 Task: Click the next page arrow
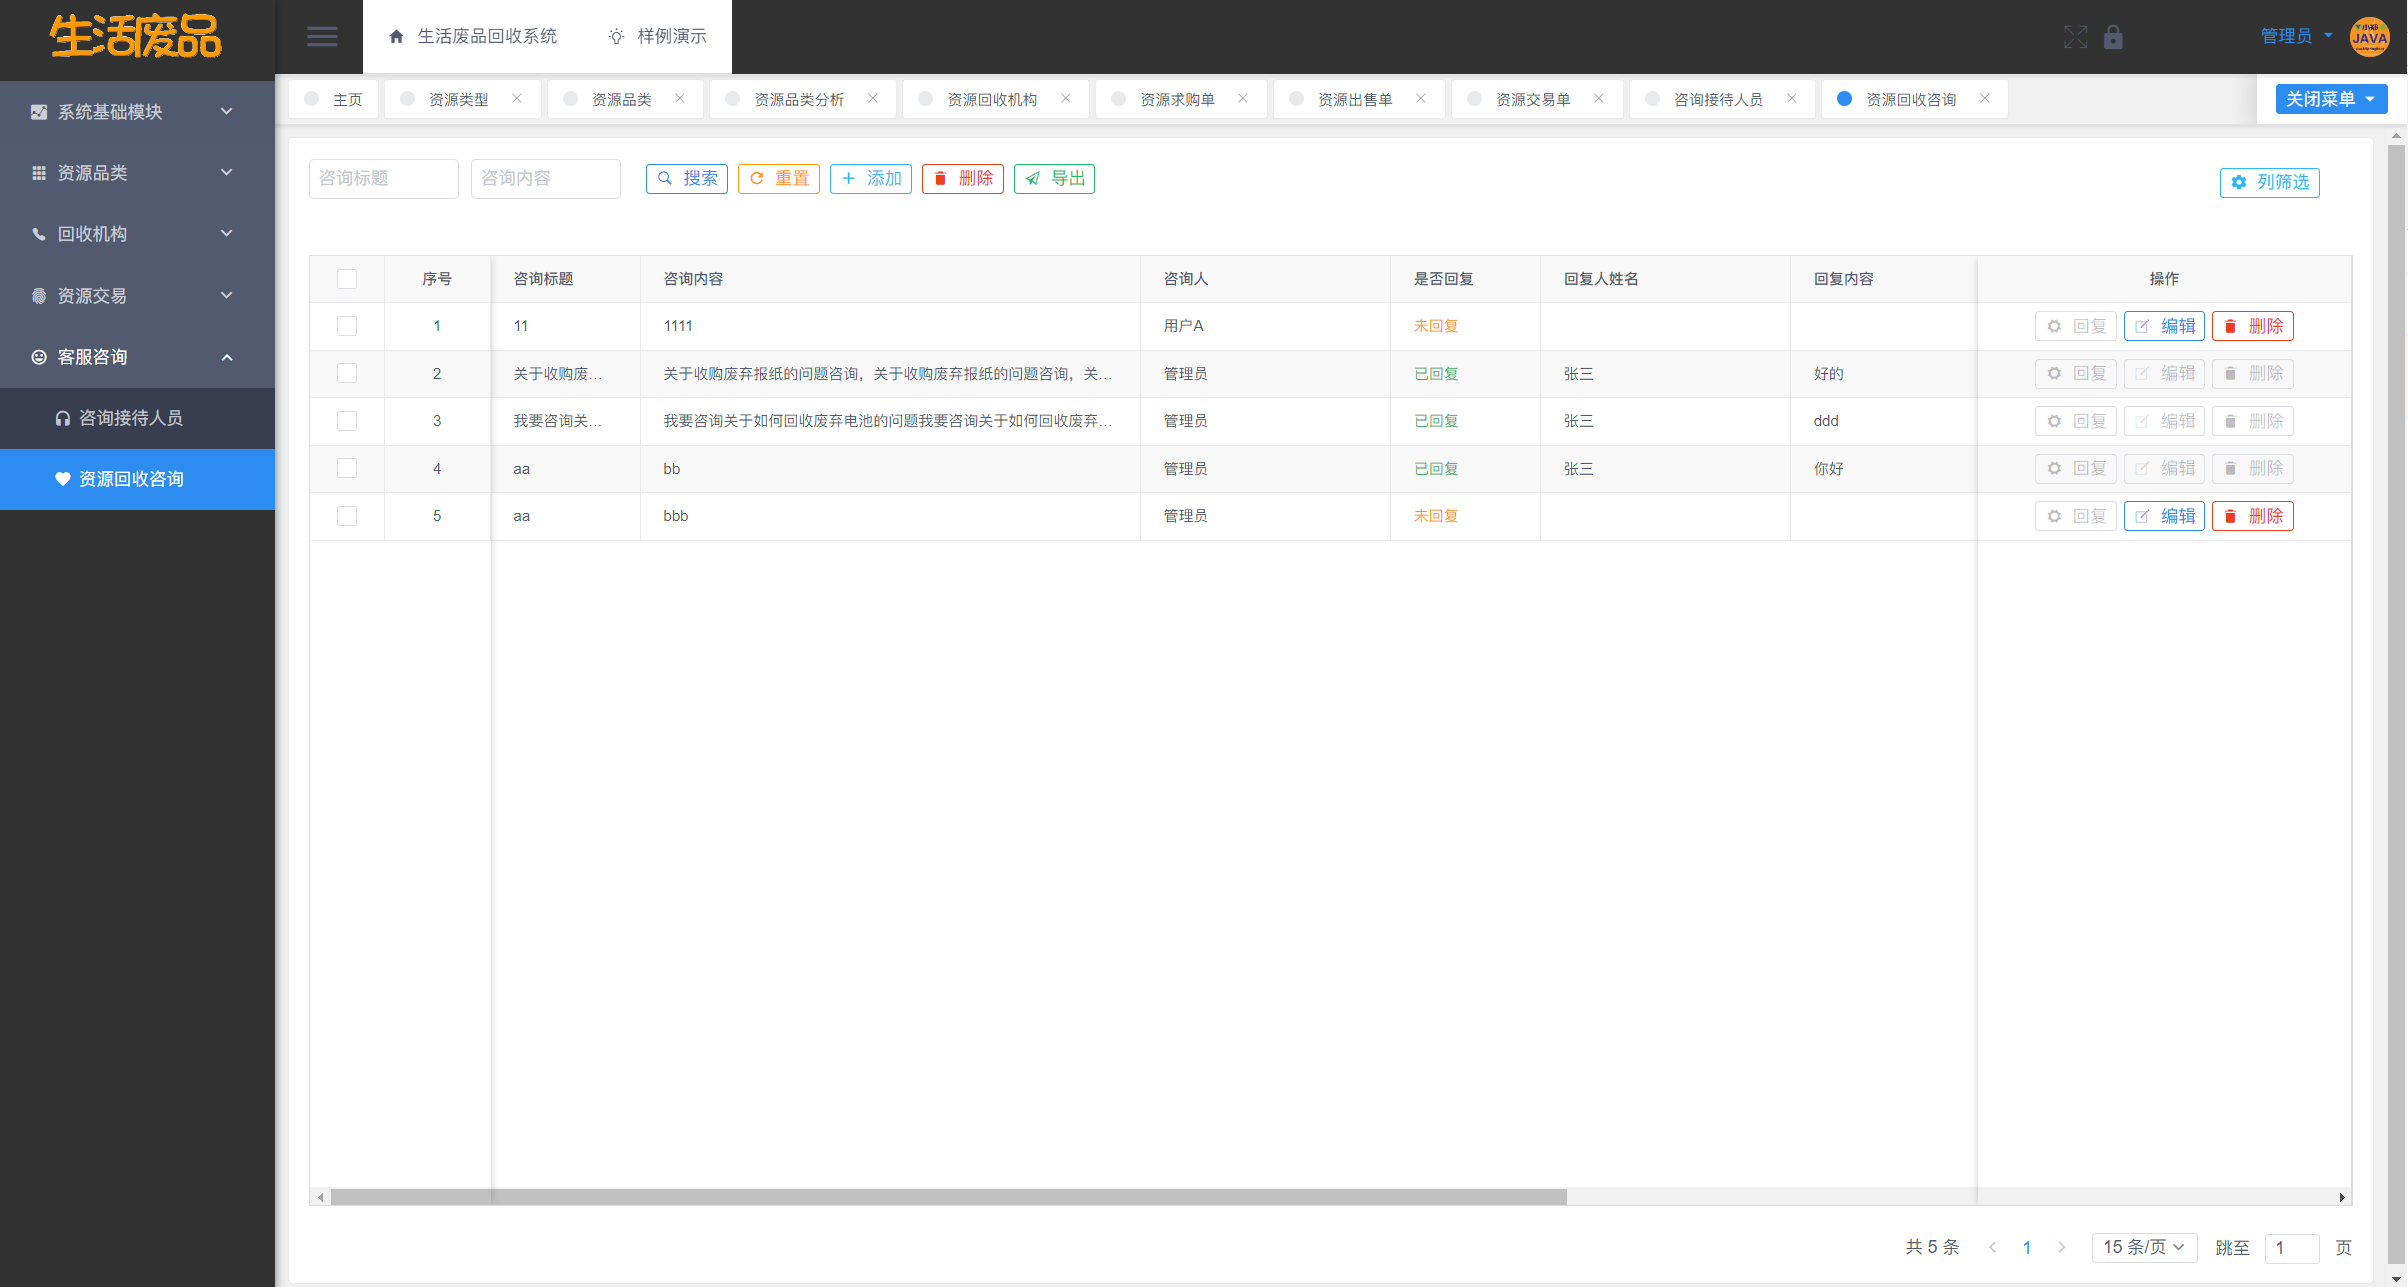(2061, 1247)
